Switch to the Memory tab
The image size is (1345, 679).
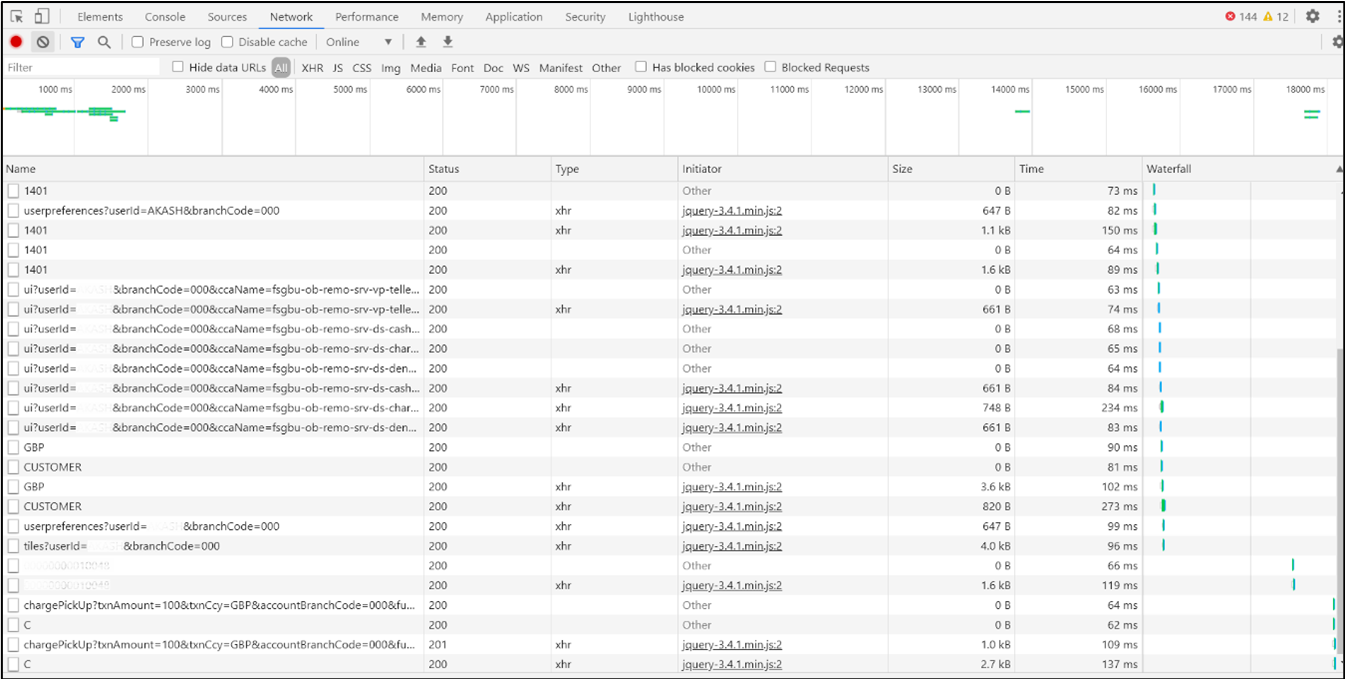(442, 17)
